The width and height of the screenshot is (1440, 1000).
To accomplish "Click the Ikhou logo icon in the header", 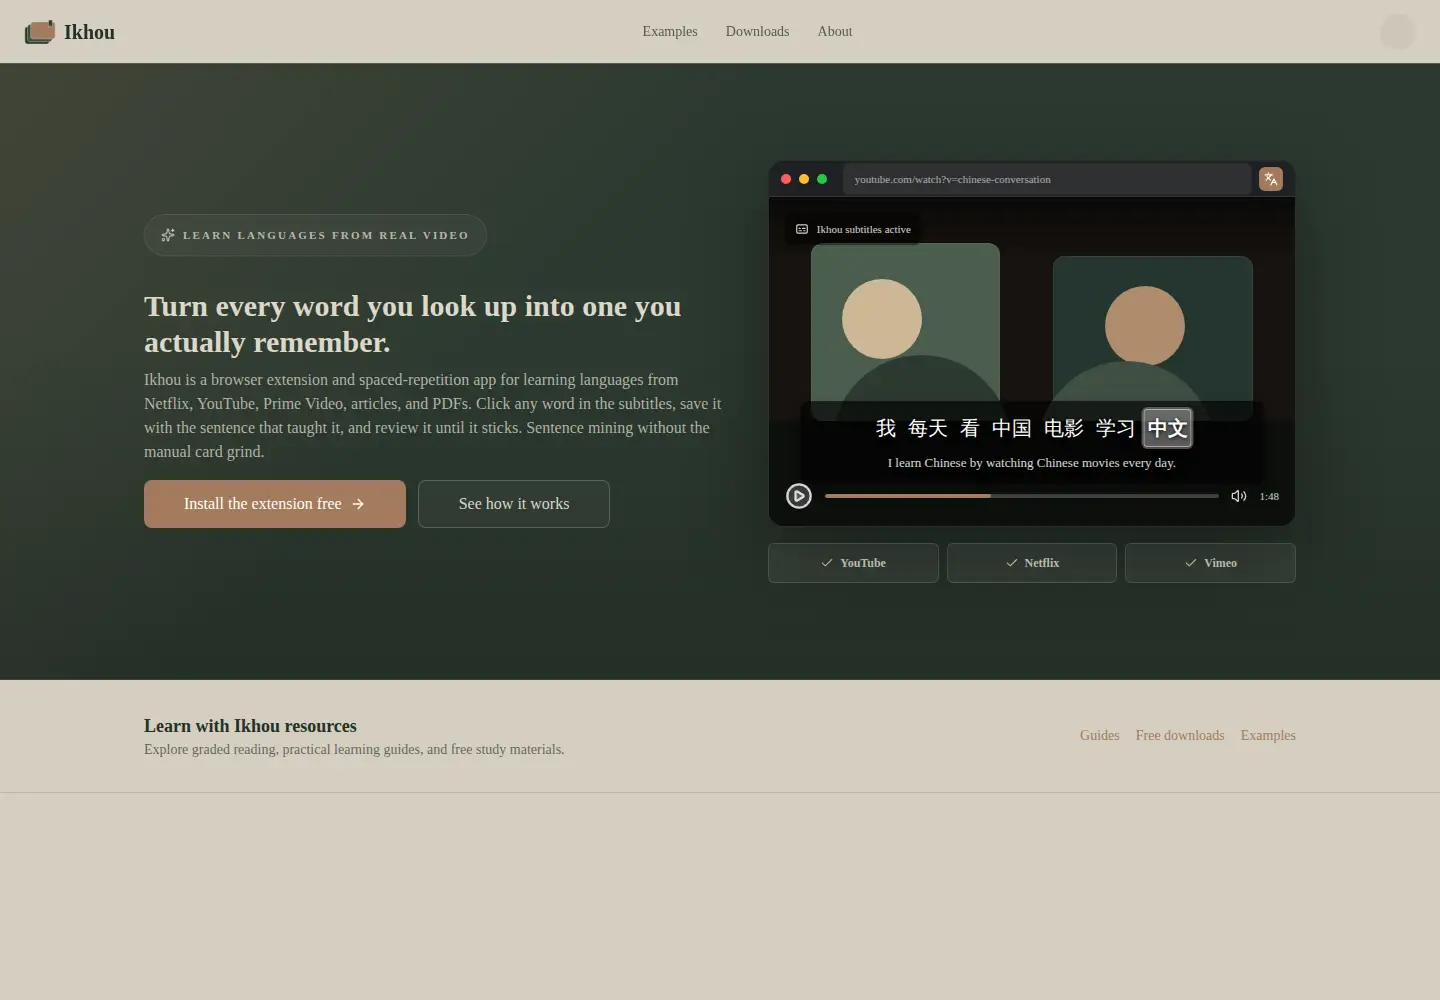I will (40, 32).
